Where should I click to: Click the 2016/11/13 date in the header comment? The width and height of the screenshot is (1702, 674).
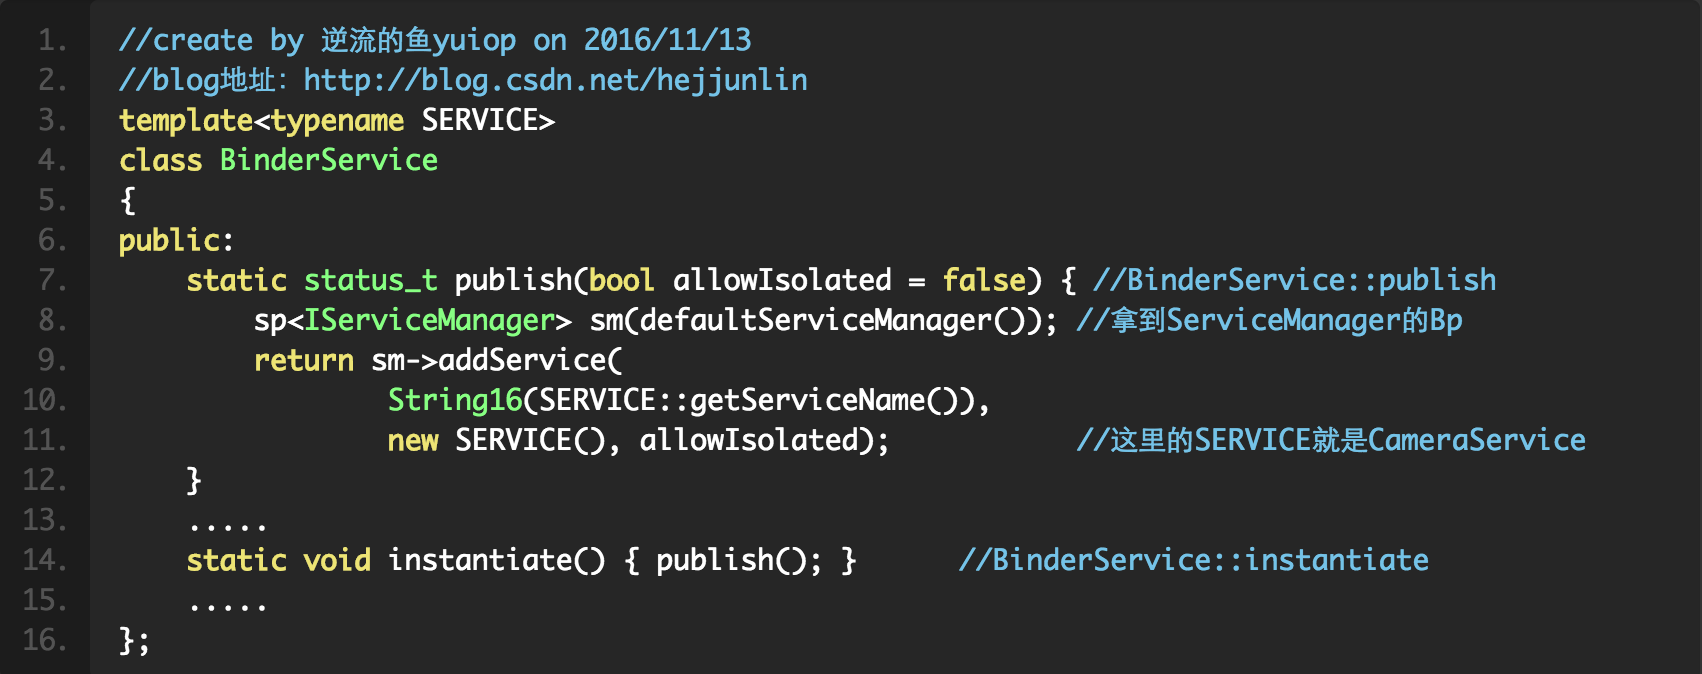667,40
